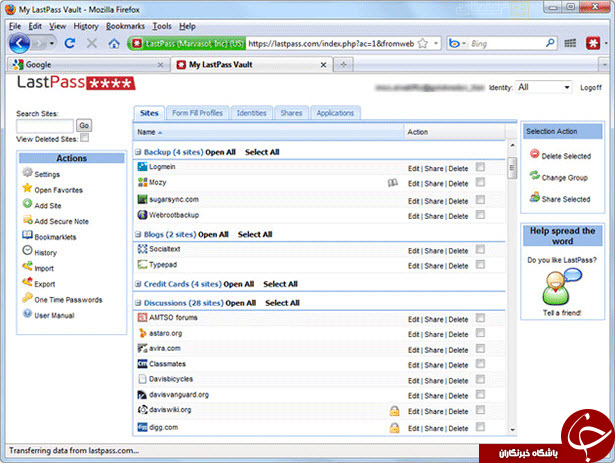The image size is (615, 463).
Task: Click the One Time Passwords key icon
Action: pos(27,298)
